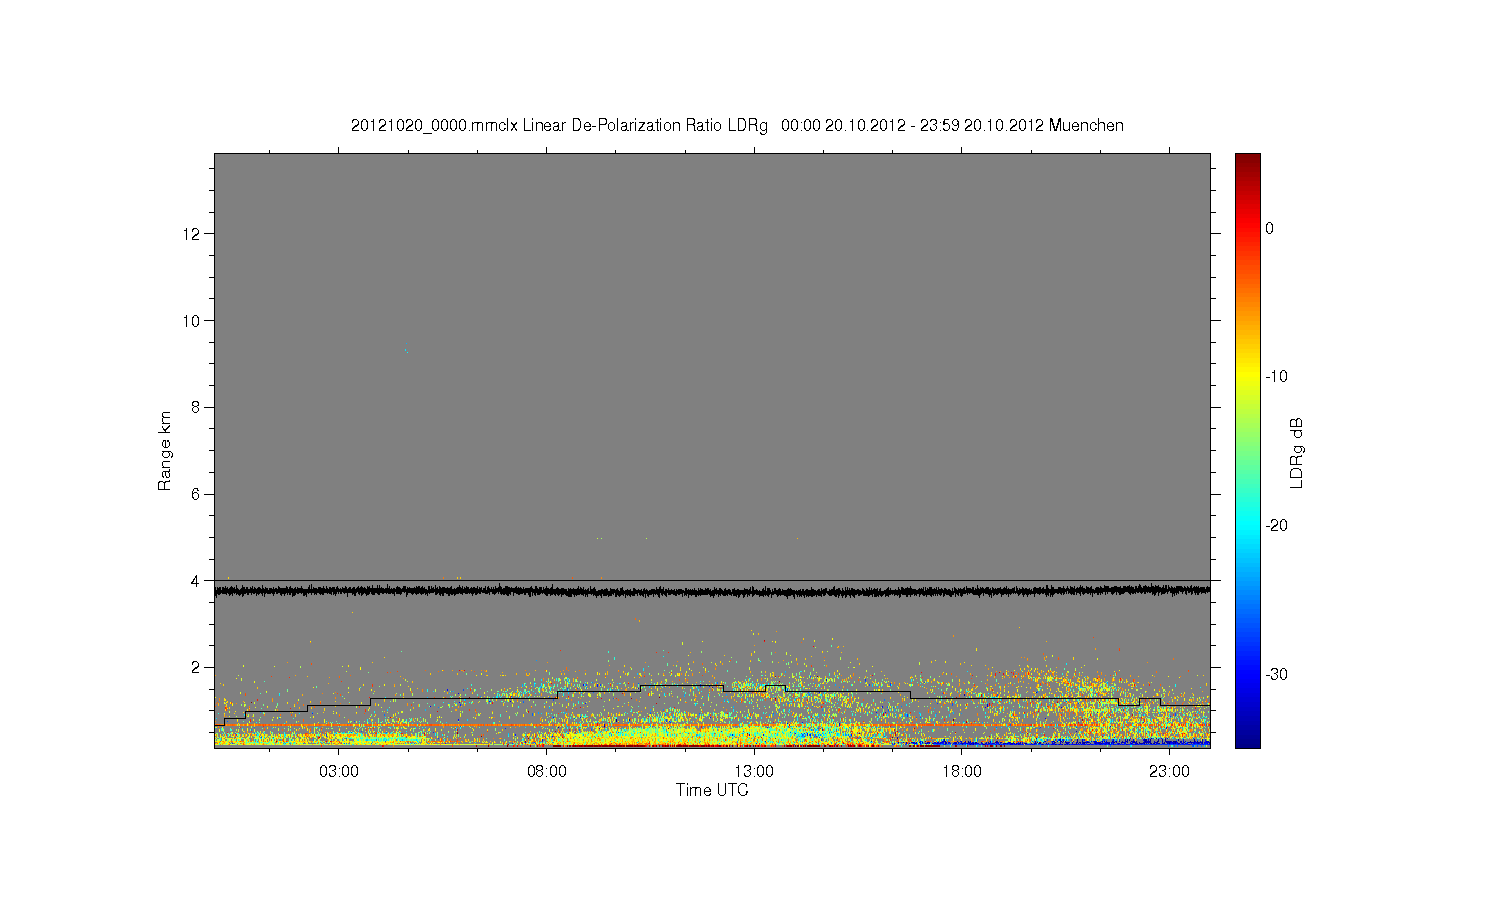Viewport: 1500px width, 900px height.
Task: Click the colorbar -10 dB label
Action: coord(1276,377)
